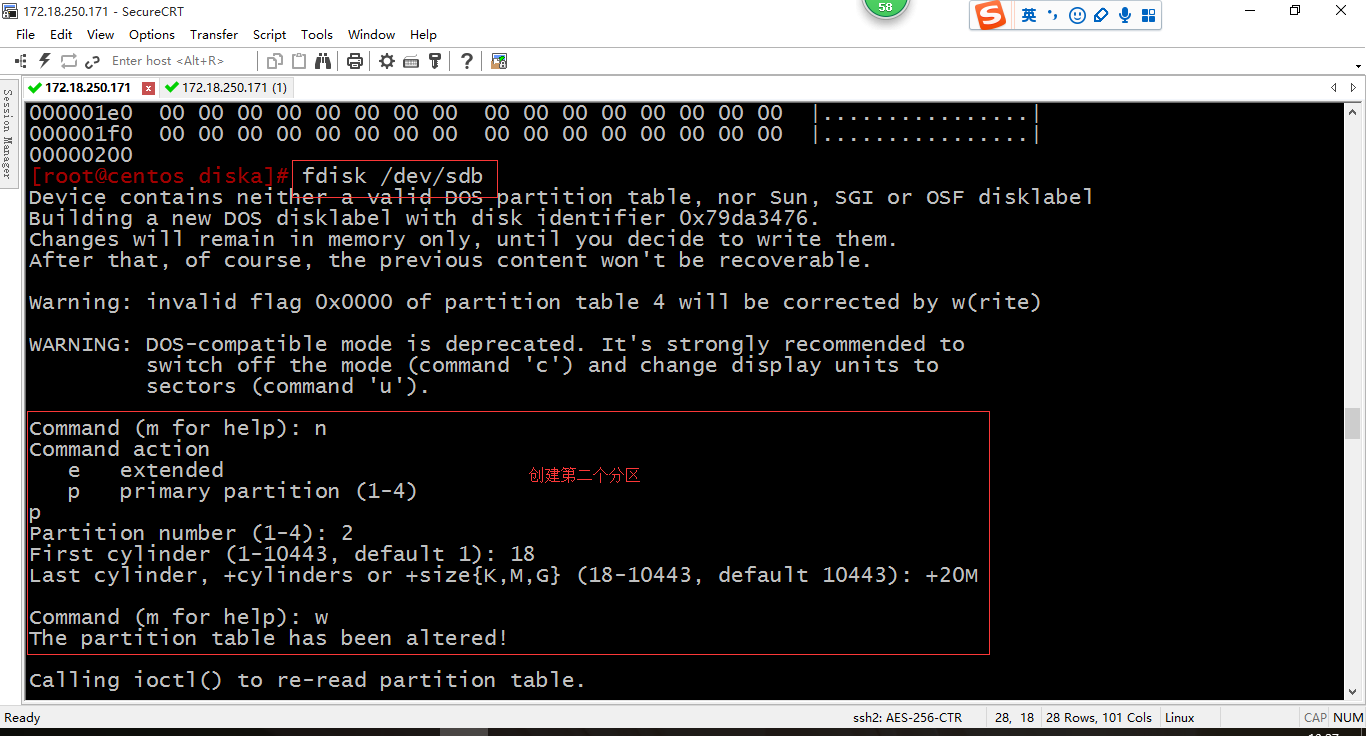Click the scrollbar down arrow
Viewport: 1366px width, 736px height.
point(1353,691)
